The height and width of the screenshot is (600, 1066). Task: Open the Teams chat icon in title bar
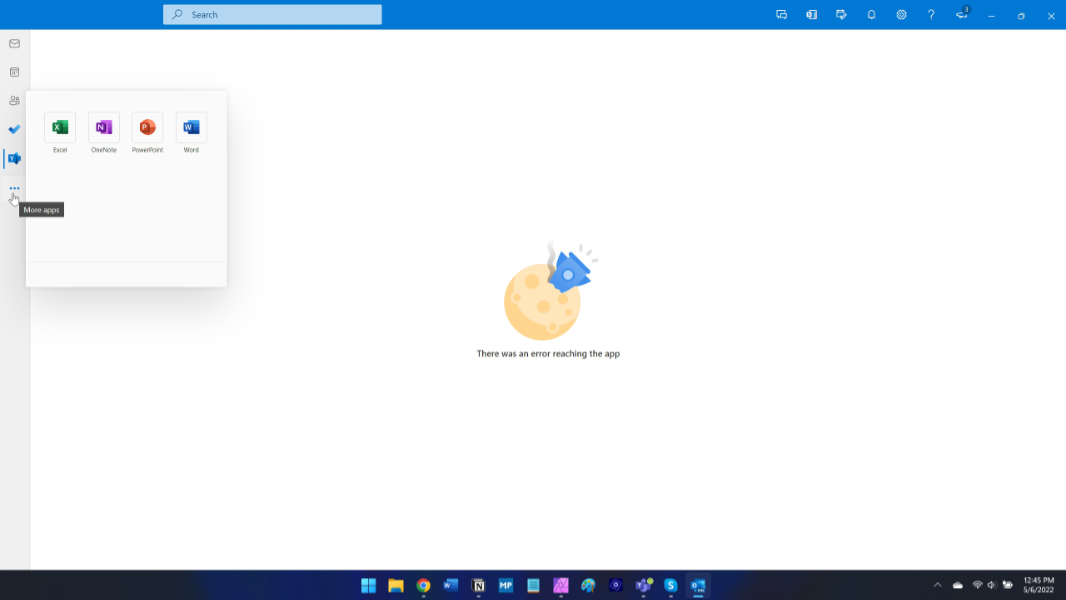coord(781,14)
